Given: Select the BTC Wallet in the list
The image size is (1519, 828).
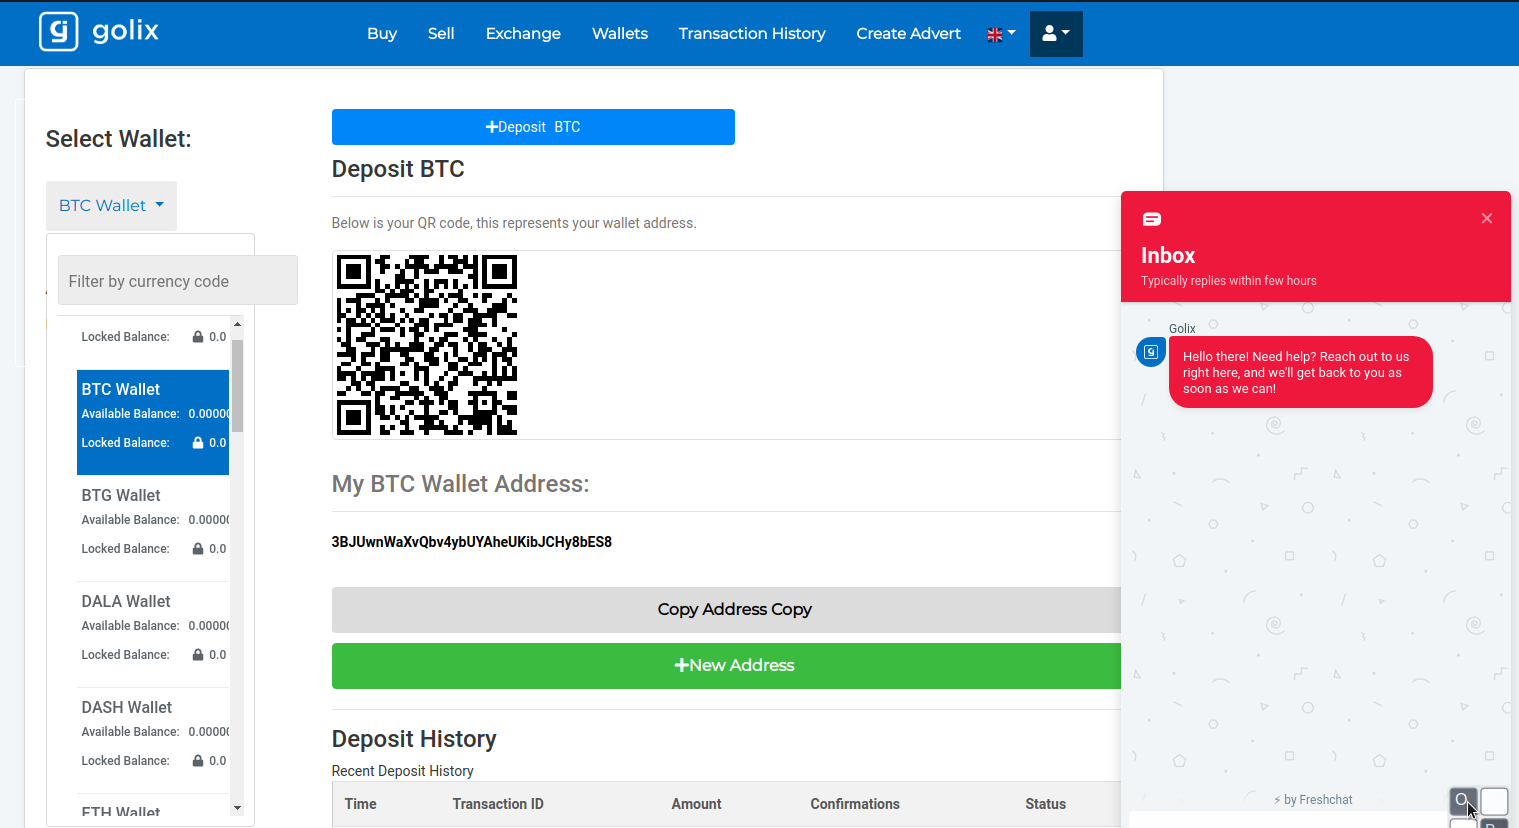Looking at the screenshot, I should click(x=153, y=422).
